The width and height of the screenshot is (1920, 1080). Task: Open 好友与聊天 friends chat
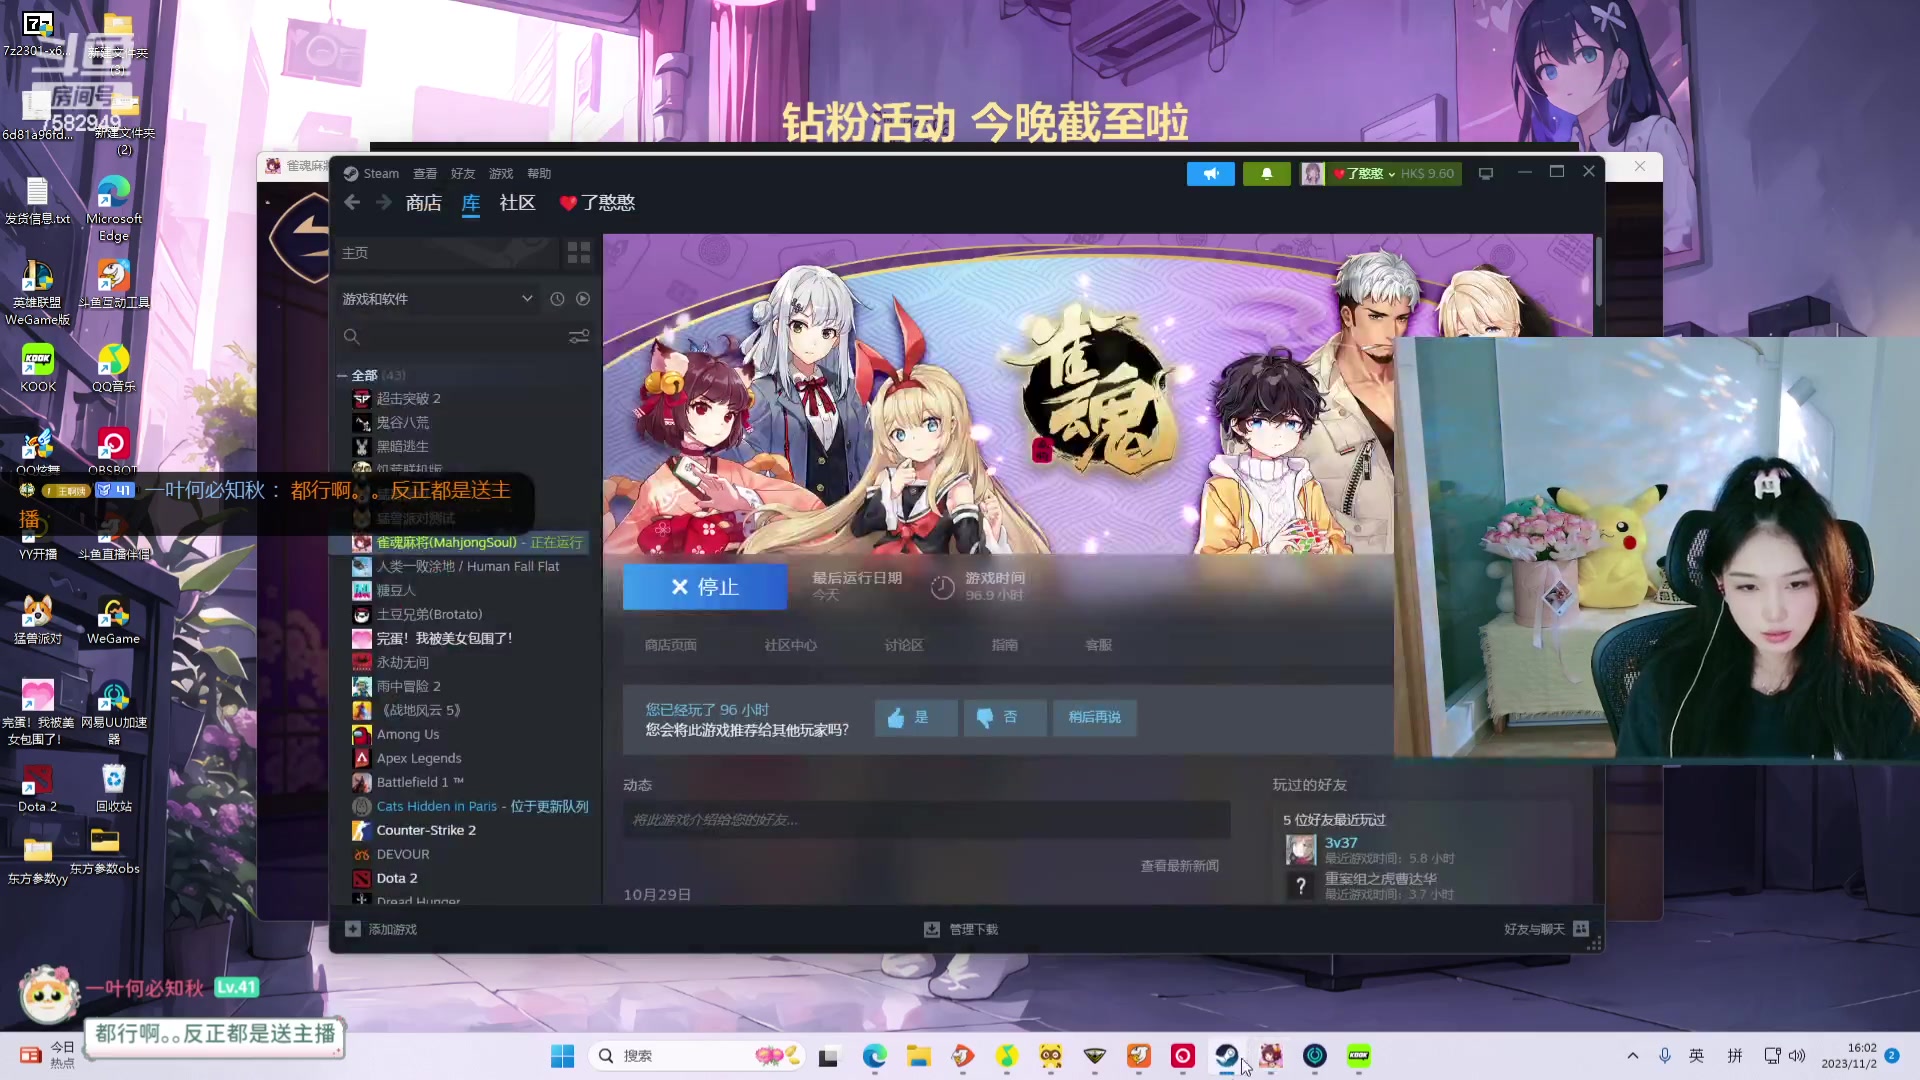(x=1546, y=930)
